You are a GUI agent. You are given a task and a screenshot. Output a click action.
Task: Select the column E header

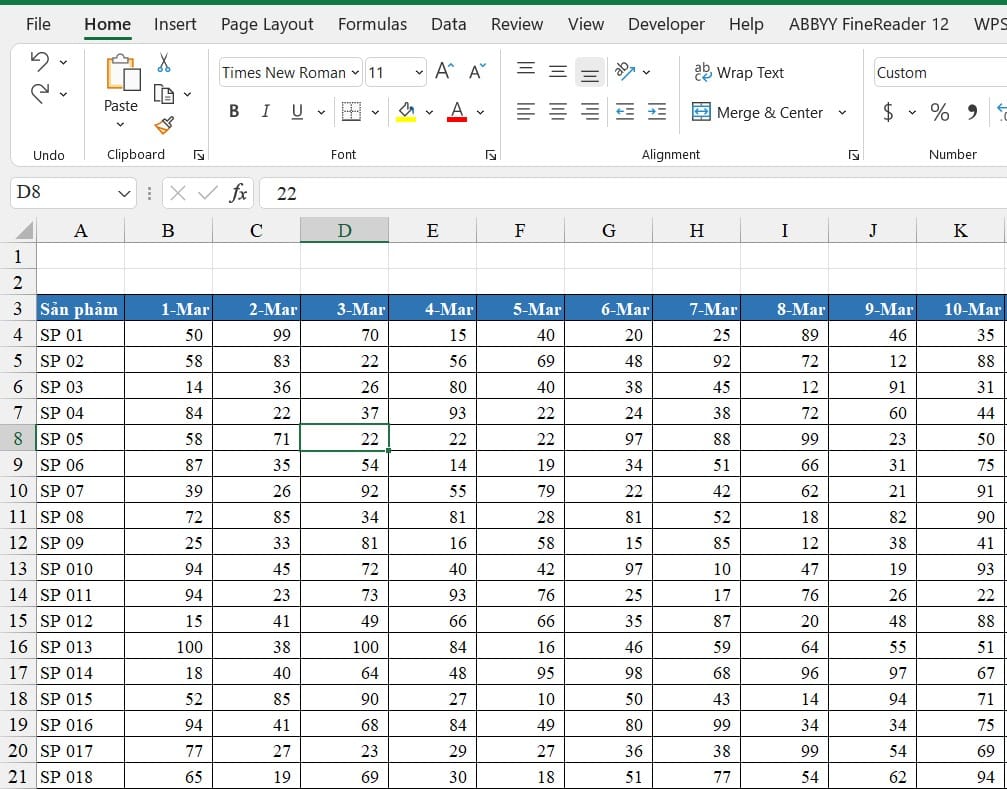pyautogui.click(x=432, y=230)
